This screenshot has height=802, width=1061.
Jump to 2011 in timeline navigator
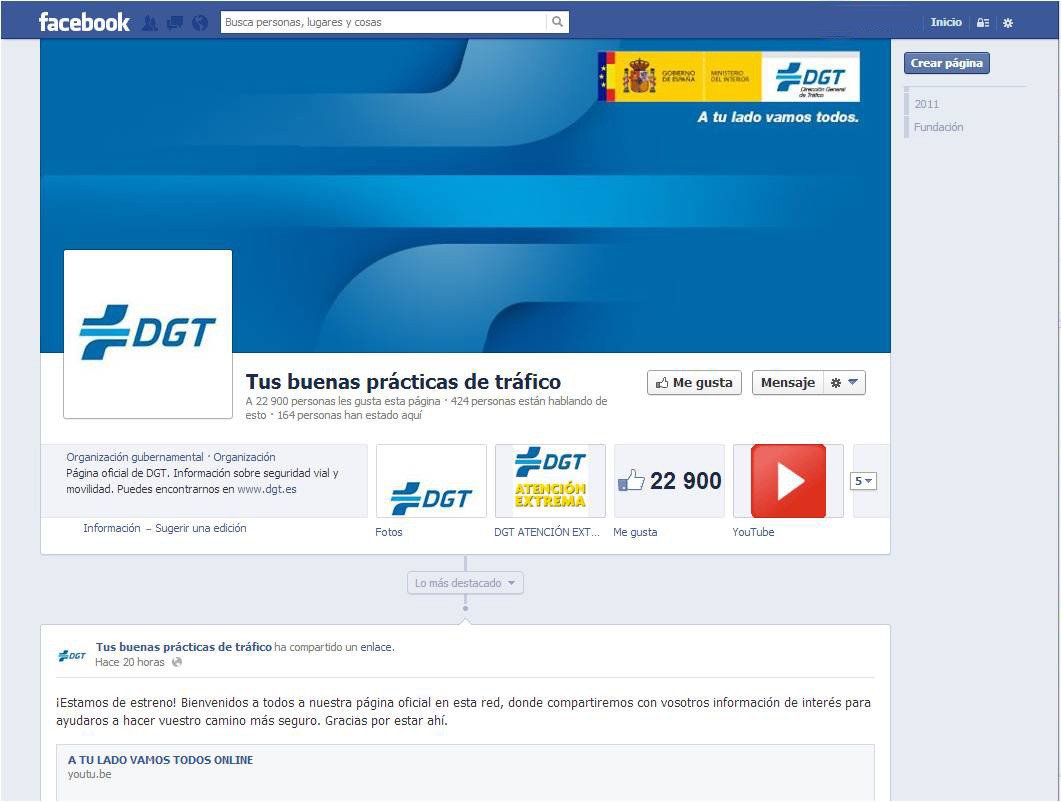927,104
